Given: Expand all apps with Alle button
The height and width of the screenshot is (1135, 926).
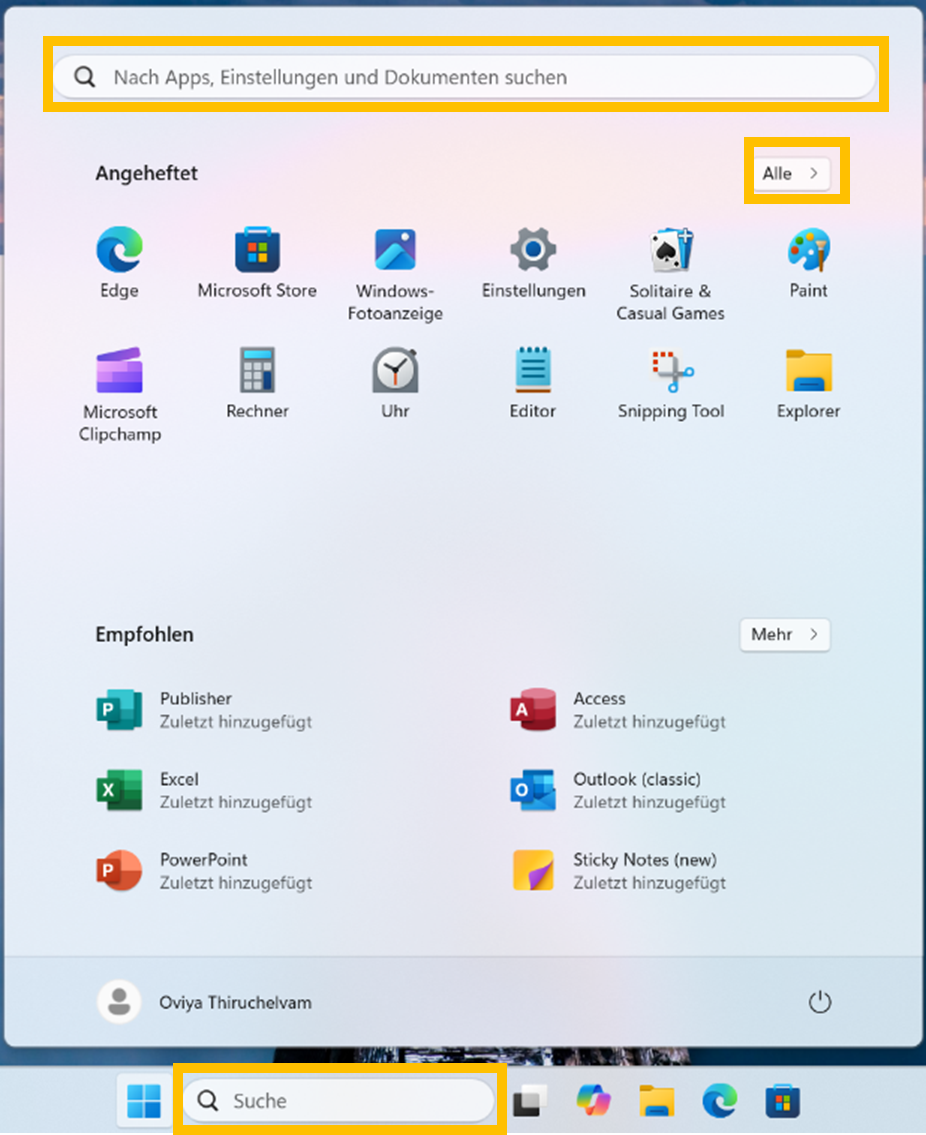Looking at the screenshot, I should point(792,173).
